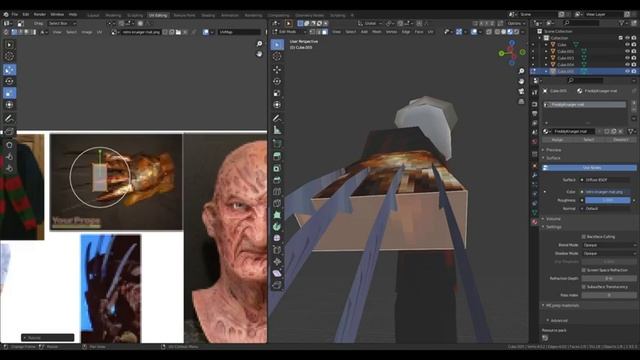This screenshot has height=360, width=640.
Task: Select the Shear tool in viewport toolbar
Action: point(277,273)
